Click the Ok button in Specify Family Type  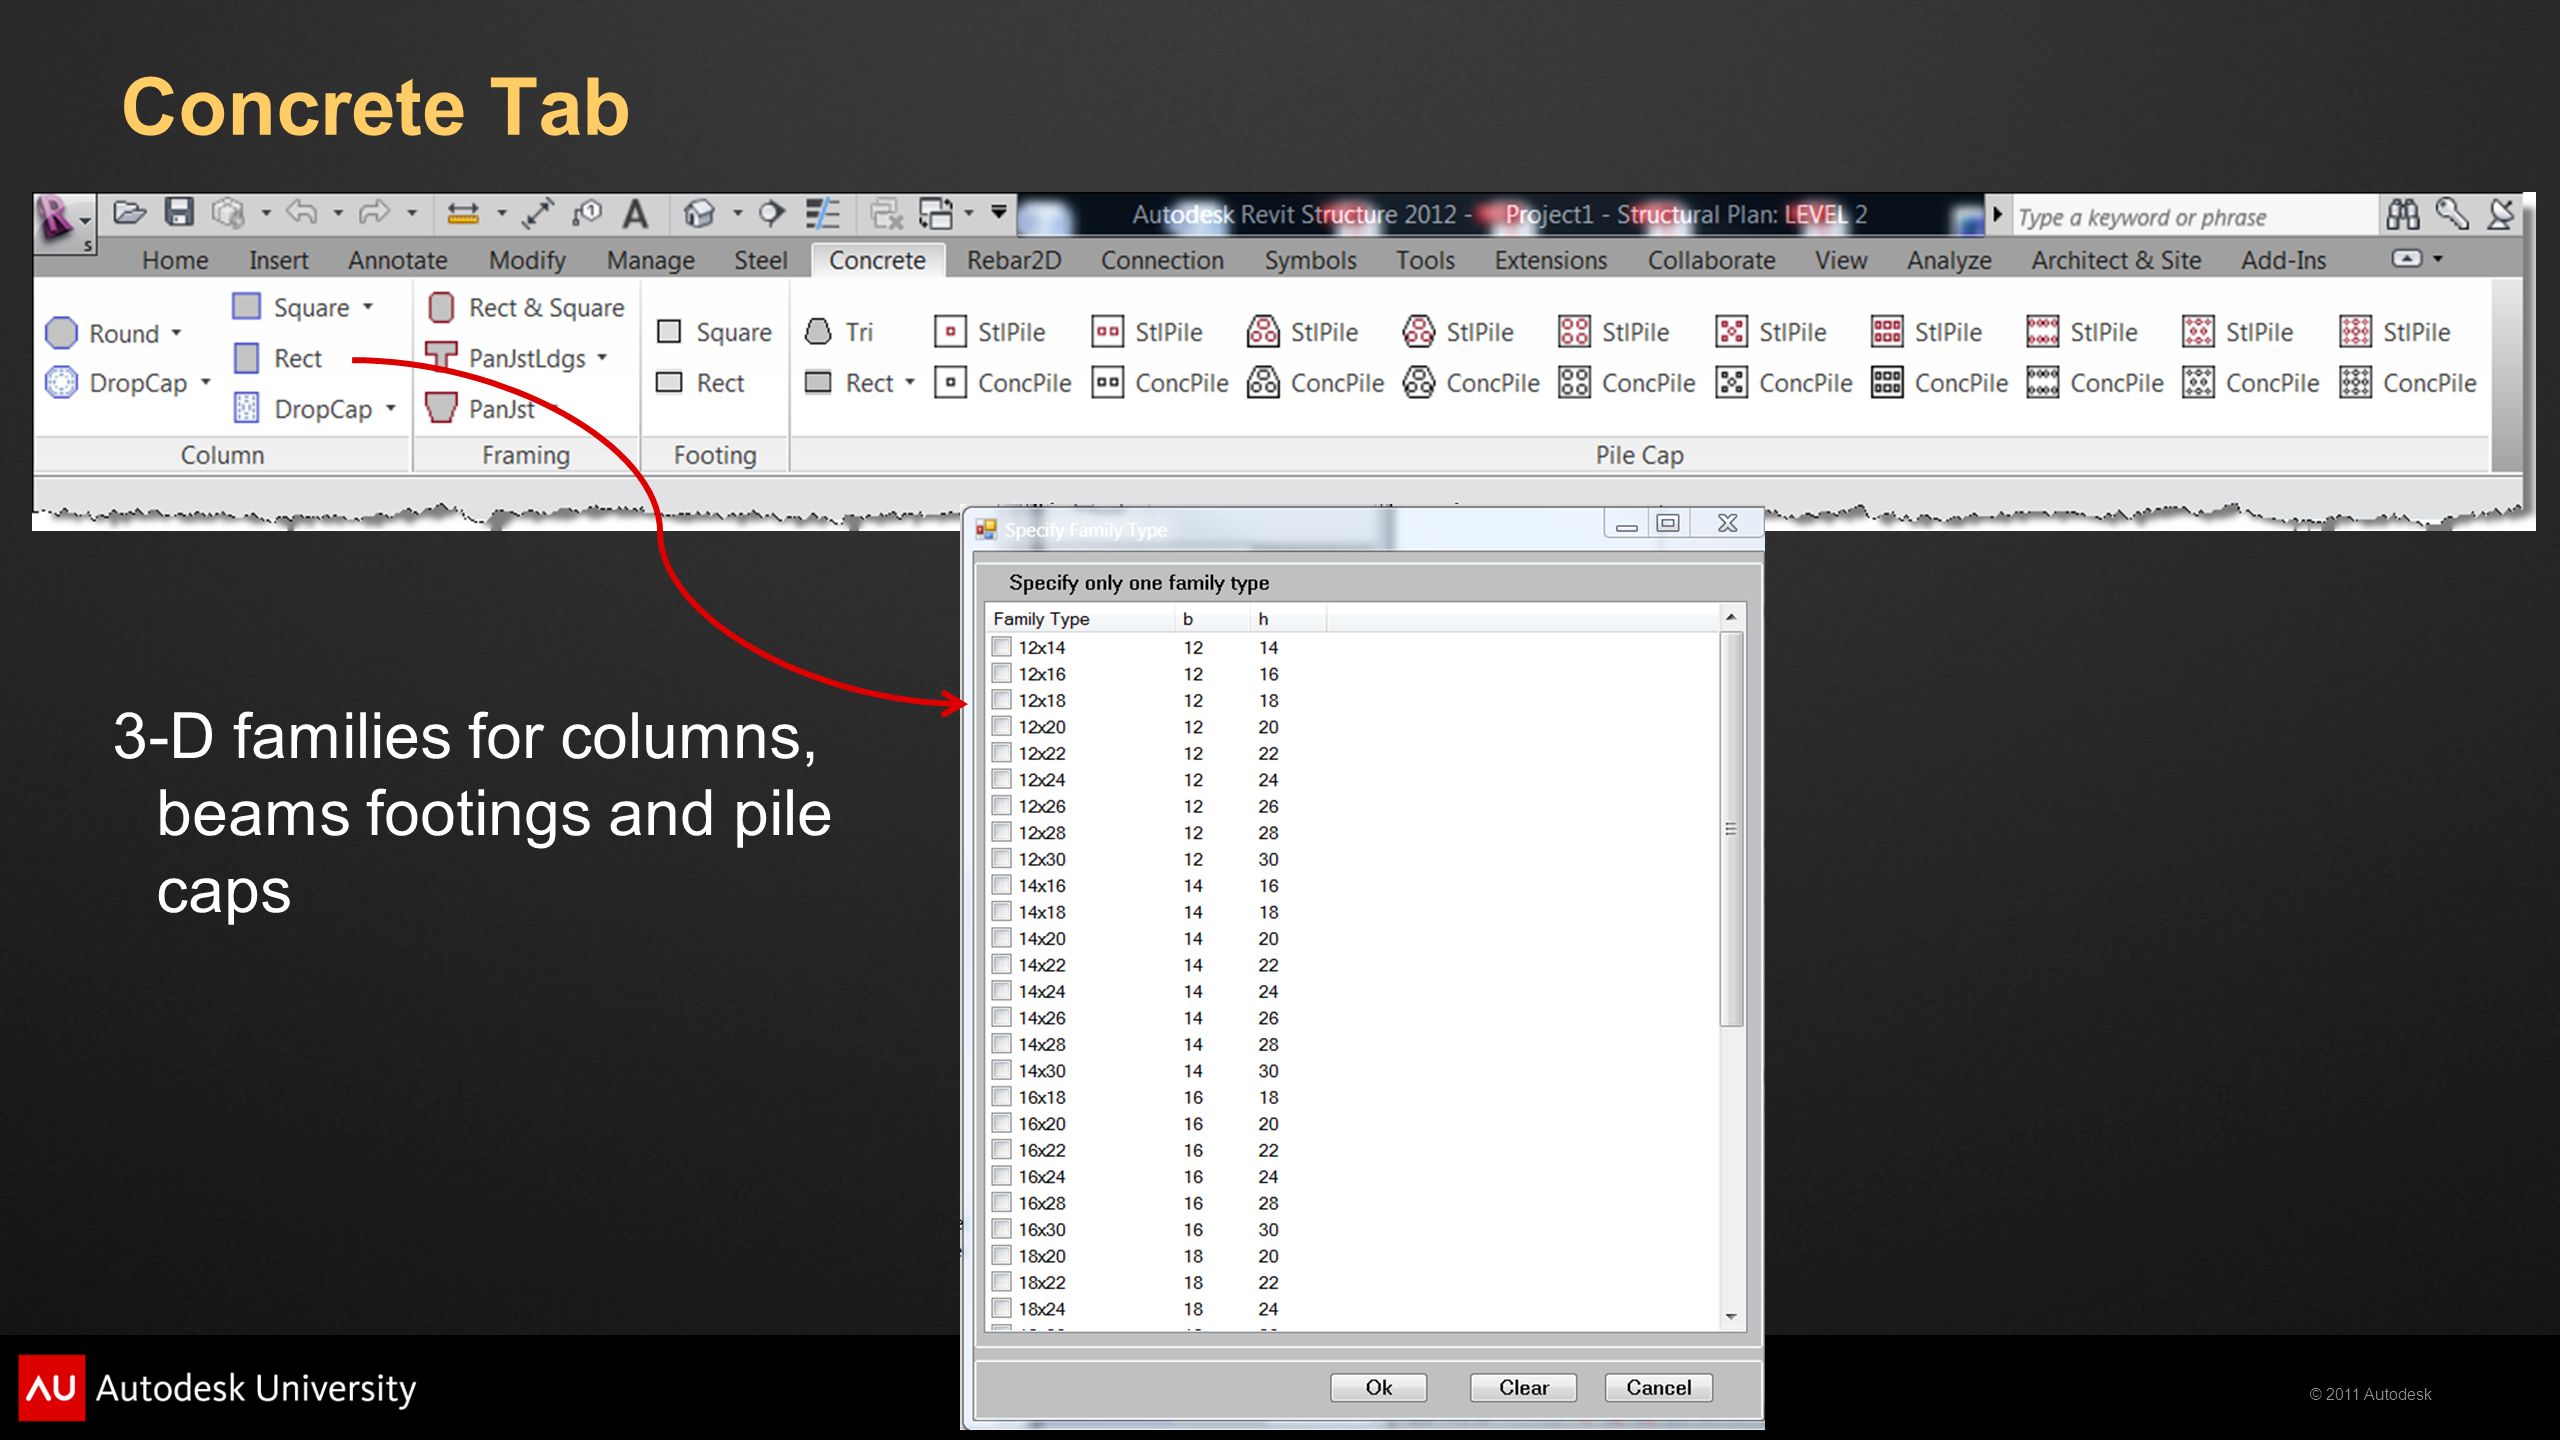(1379, 1387)
